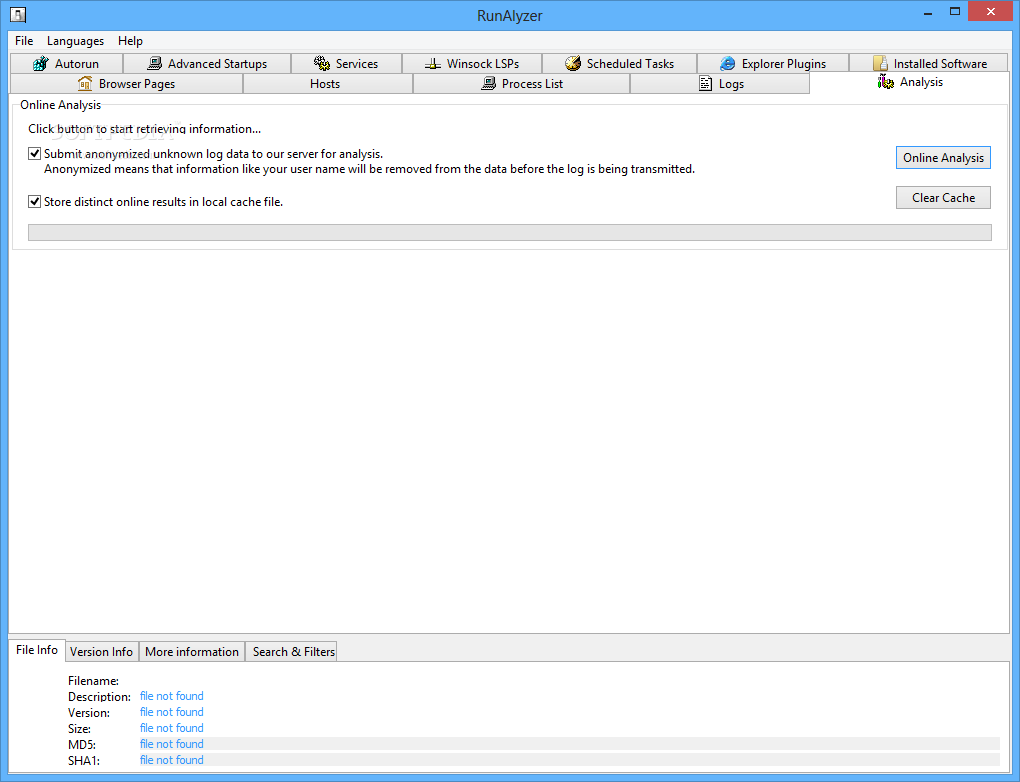This screenshot has width=1020, height=782.
Task: Minimize the RunAlyzer window
Action: 928,12
